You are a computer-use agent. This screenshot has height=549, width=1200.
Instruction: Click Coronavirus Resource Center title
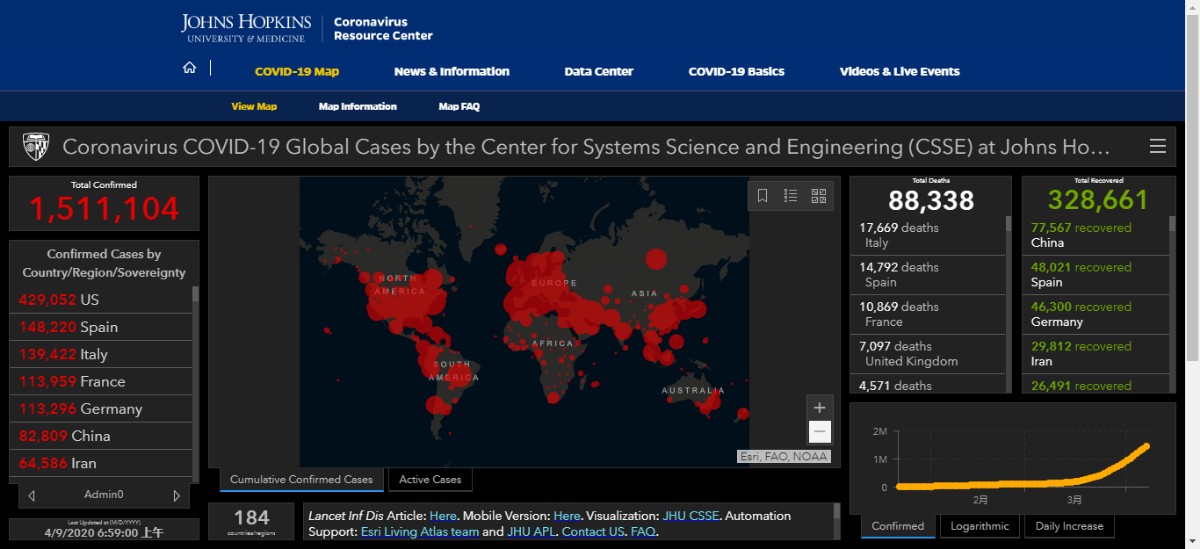pyautogui.click(x=383, y=28)
